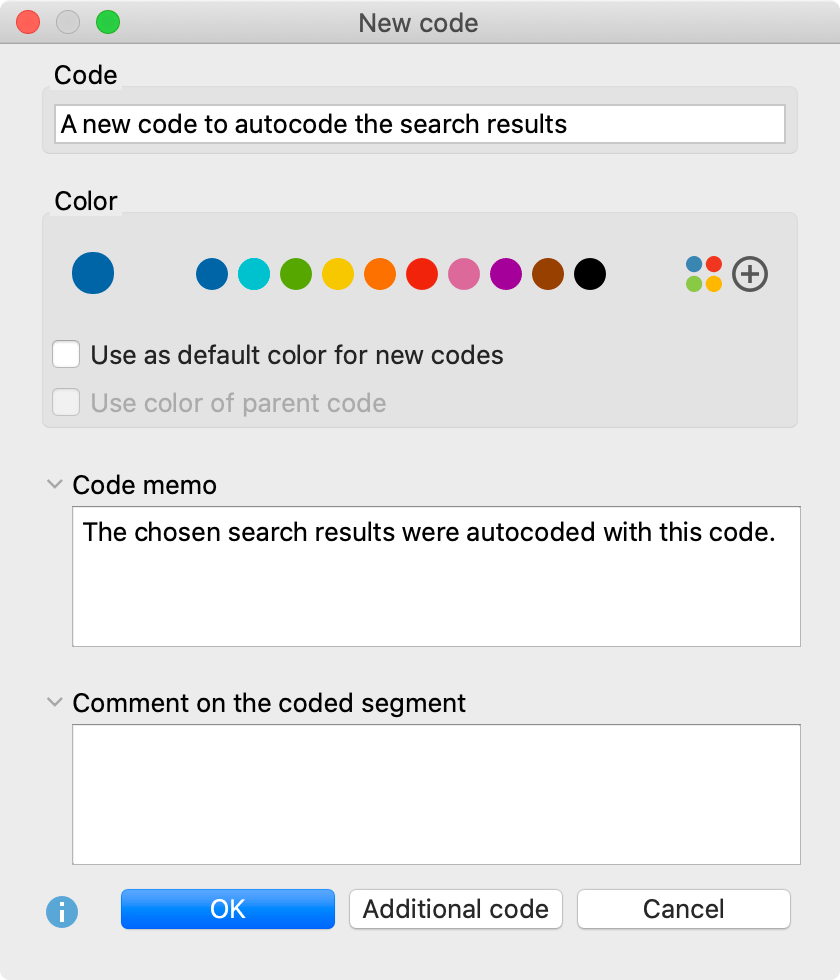Image resolution: width=840 pixels, height=980 pixels.
Task: Click the large current color preview circle
Action: tap(93, 273)
